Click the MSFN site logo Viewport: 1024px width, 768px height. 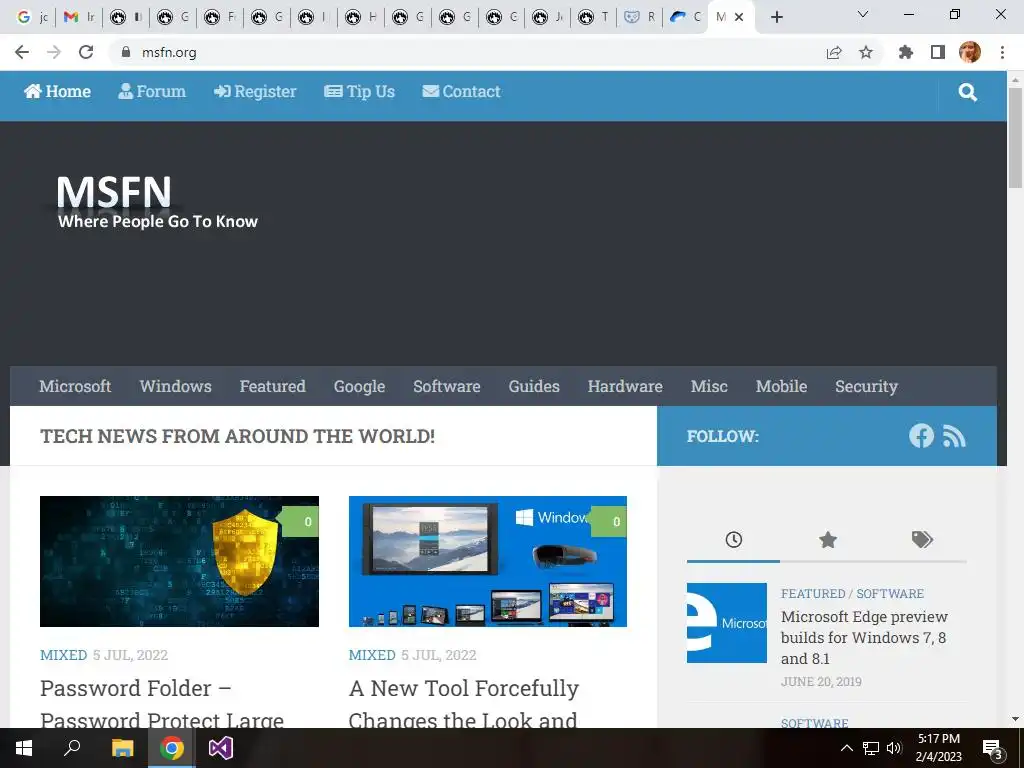click(157, 202)
